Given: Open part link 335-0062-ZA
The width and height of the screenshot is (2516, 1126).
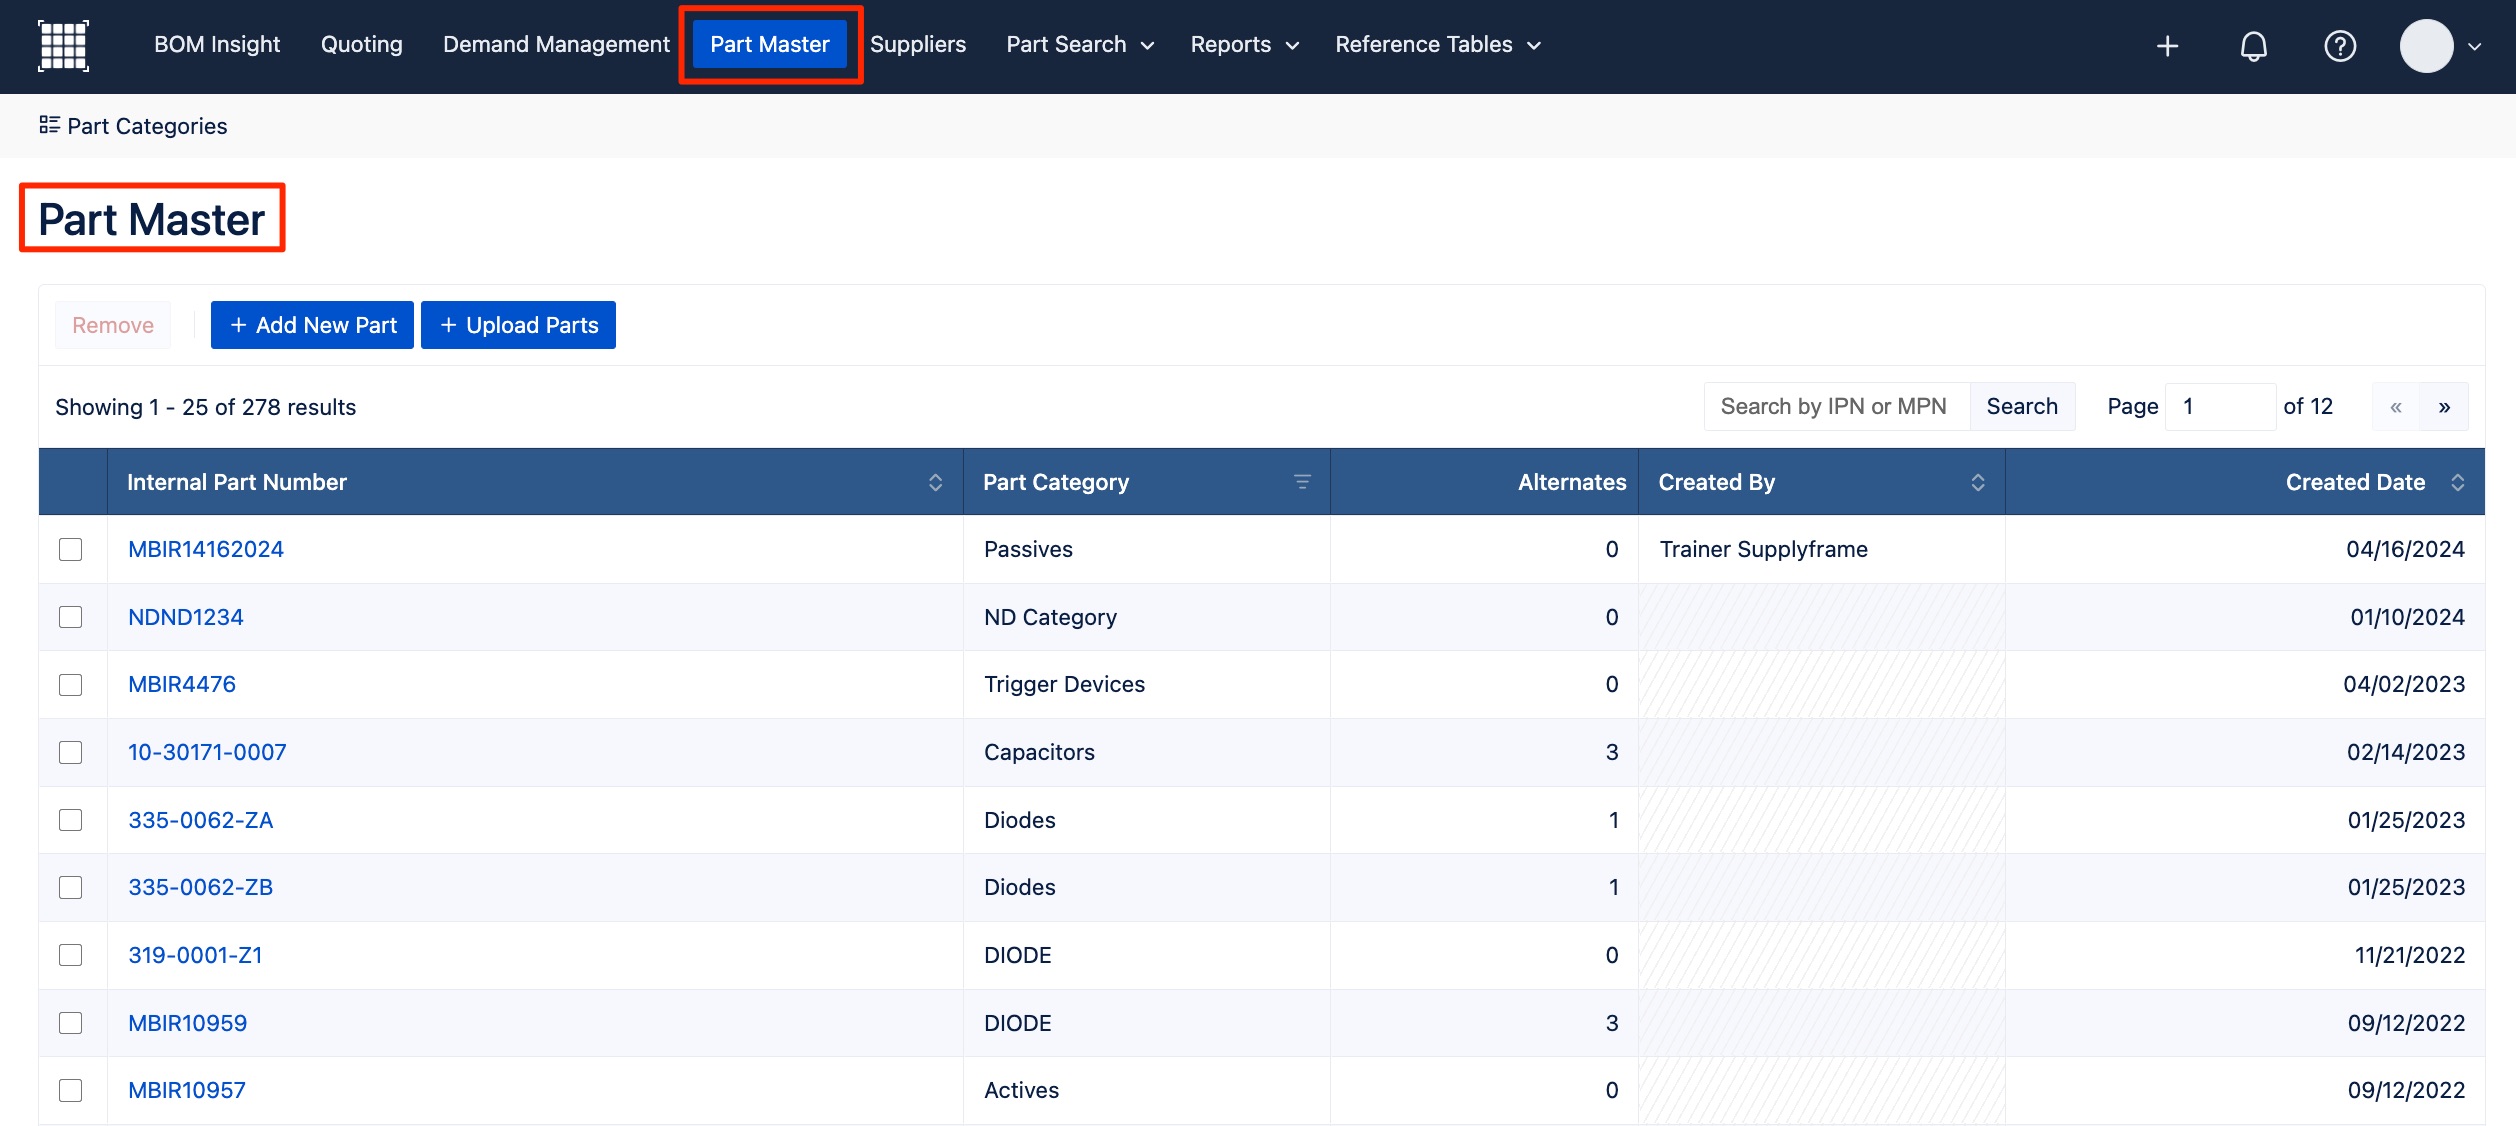Looking at the screenshot, I should (200, 820).
